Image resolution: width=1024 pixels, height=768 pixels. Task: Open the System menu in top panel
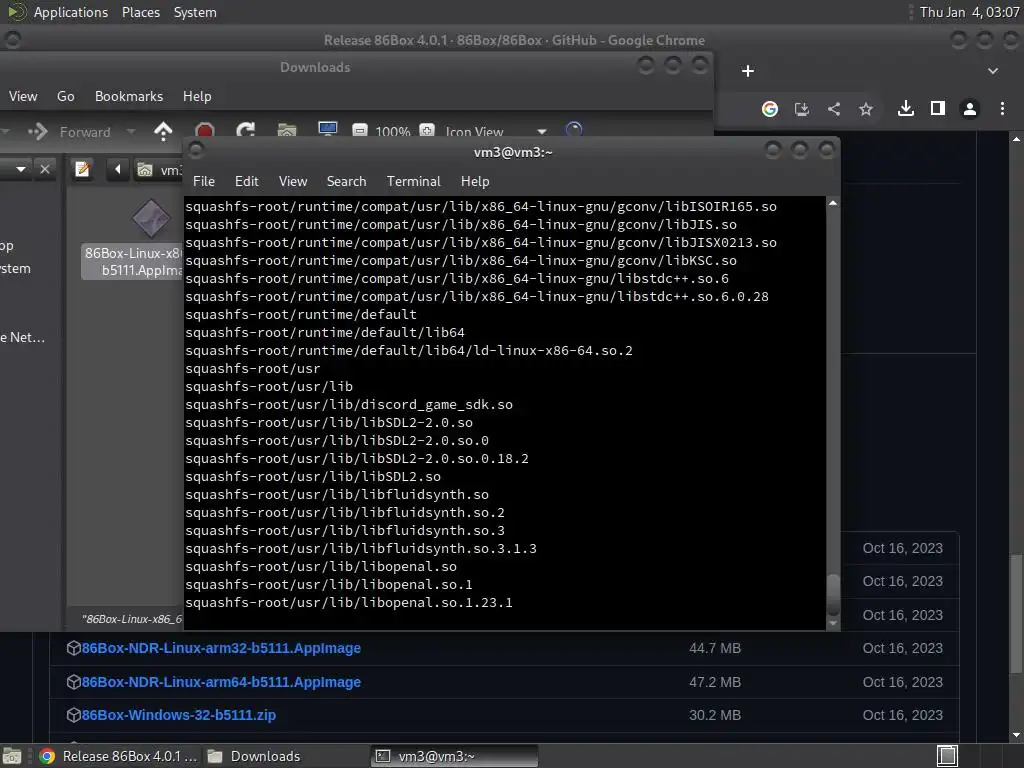coord(195,12)
